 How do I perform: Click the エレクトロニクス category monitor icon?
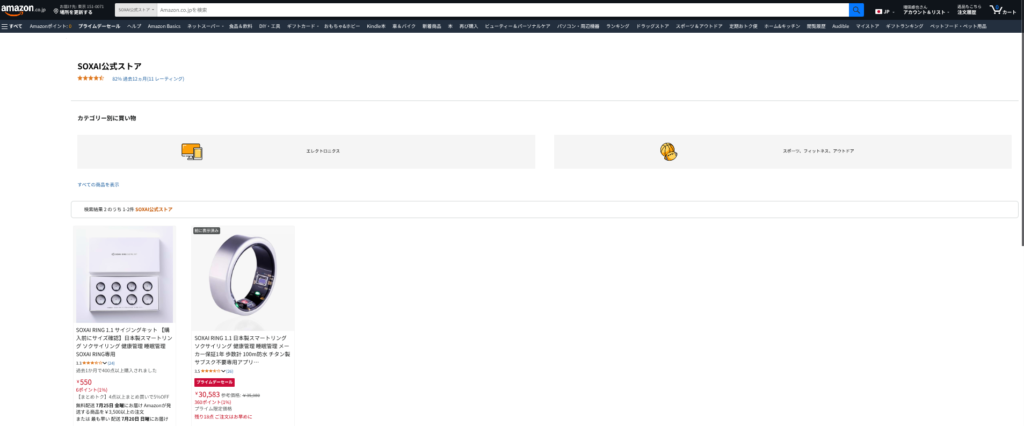192,152
